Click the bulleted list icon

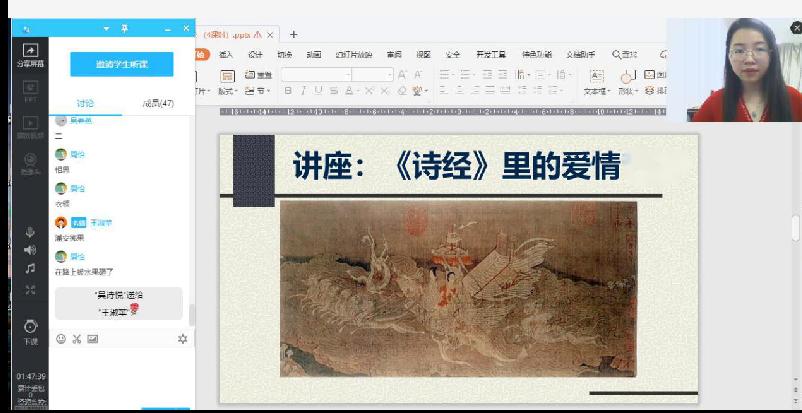(x=444, y=75)
